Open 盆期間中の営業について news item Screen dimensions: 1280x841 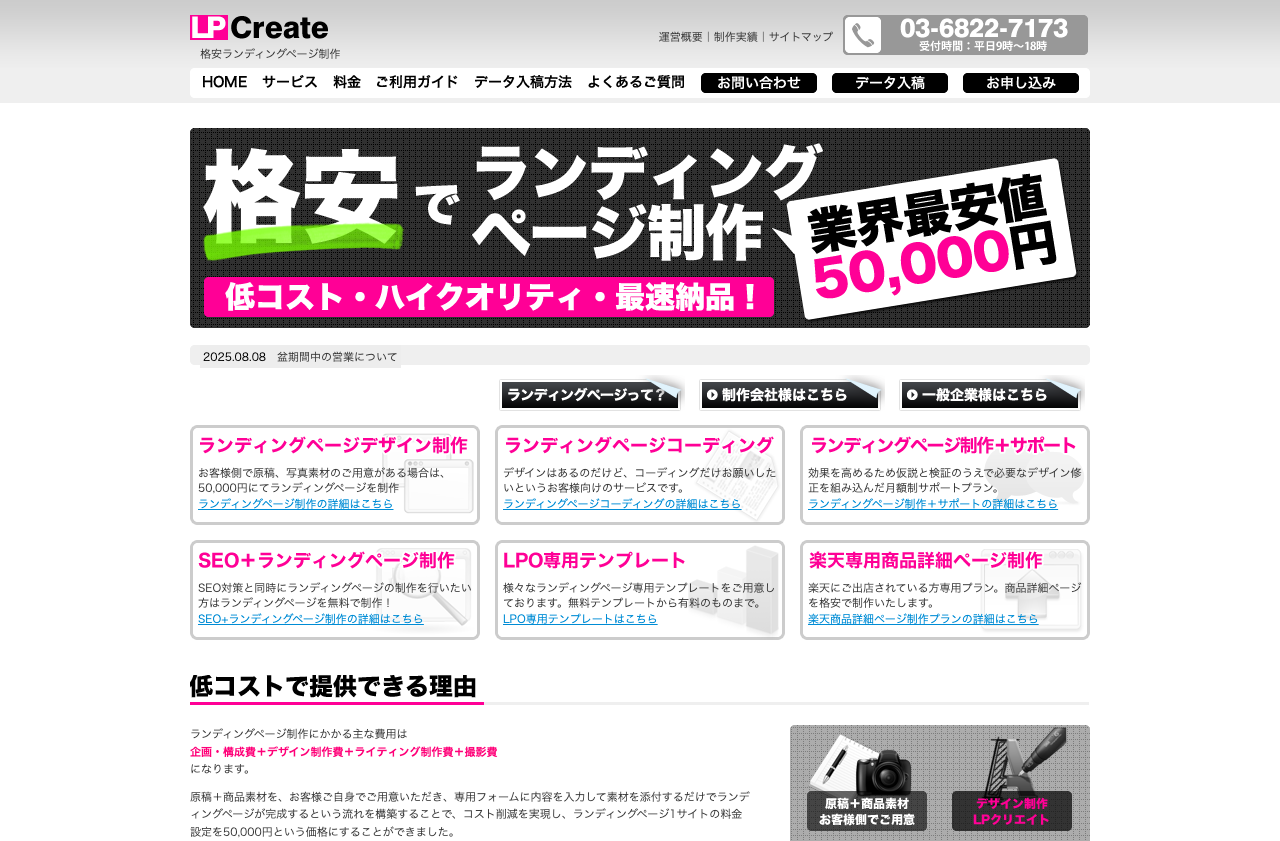coord(337,357)
